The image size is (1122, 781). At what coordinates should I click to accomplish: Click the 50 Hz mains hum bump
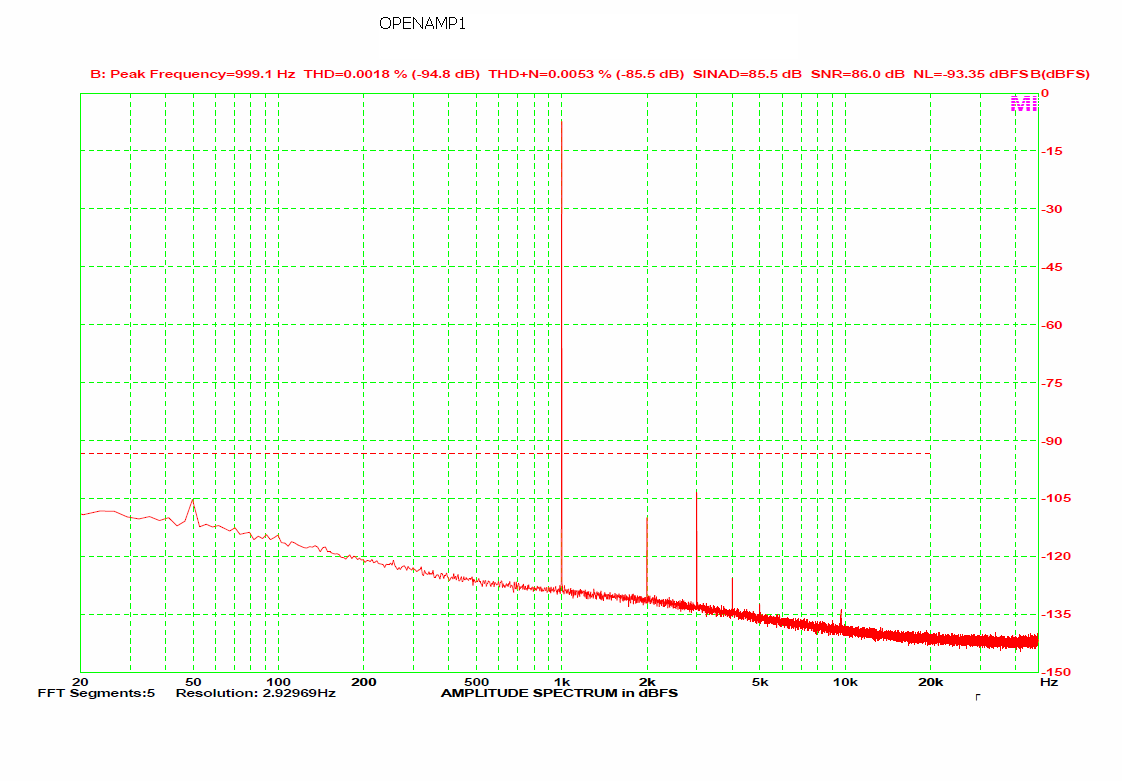point(193,511)
